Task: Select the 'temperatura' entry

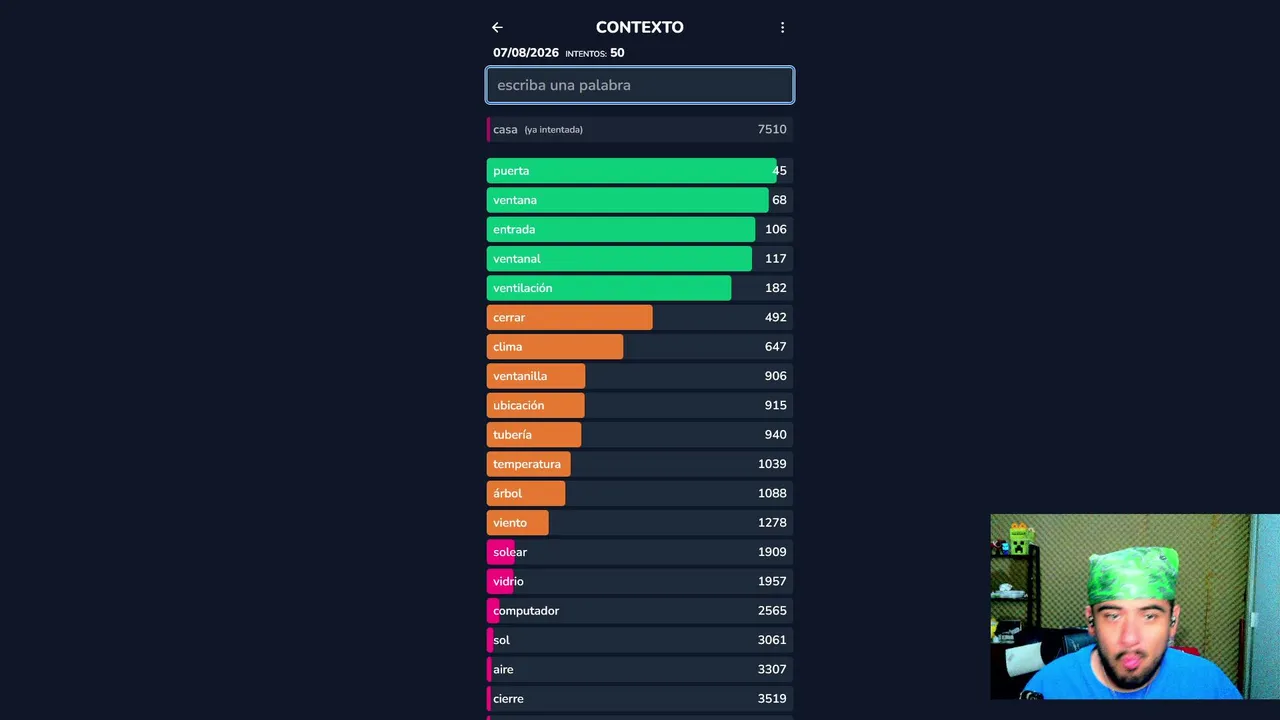Action: (640, 464)
